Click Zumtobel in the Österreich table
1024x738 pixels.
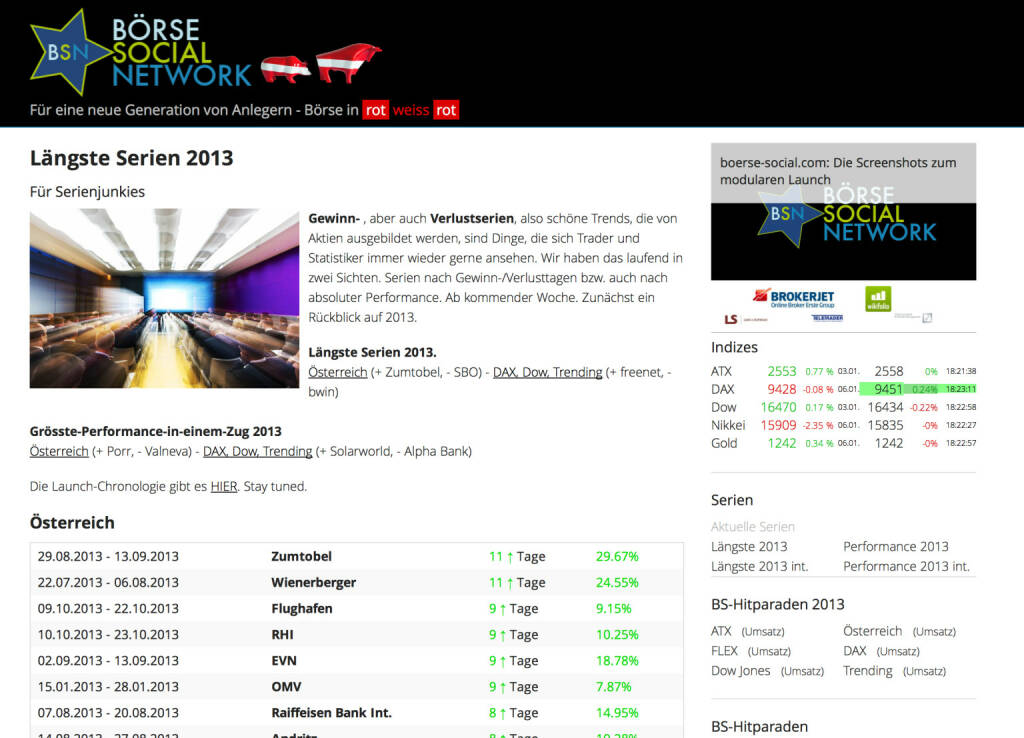[x=301, y=556]
